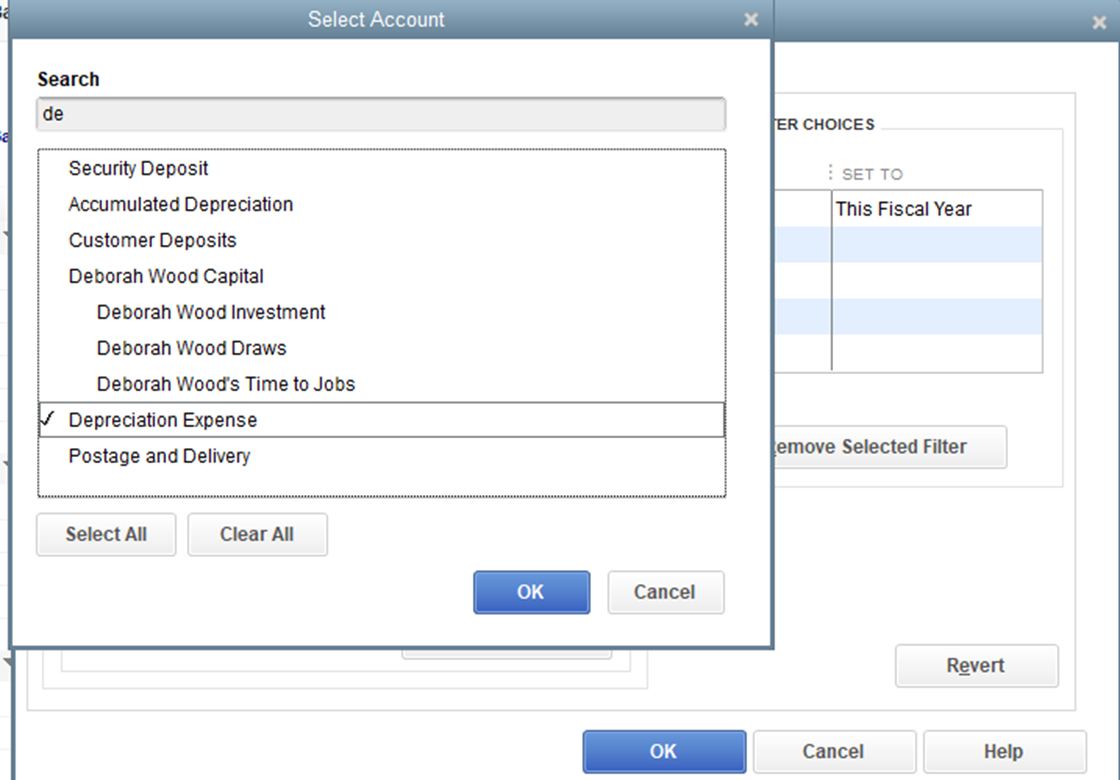Click the Revert button

(x=975, y=666)
